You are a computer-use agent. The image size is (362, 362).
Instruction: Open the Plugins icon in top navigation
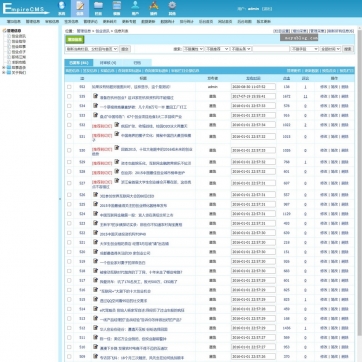tap(154, 8)
